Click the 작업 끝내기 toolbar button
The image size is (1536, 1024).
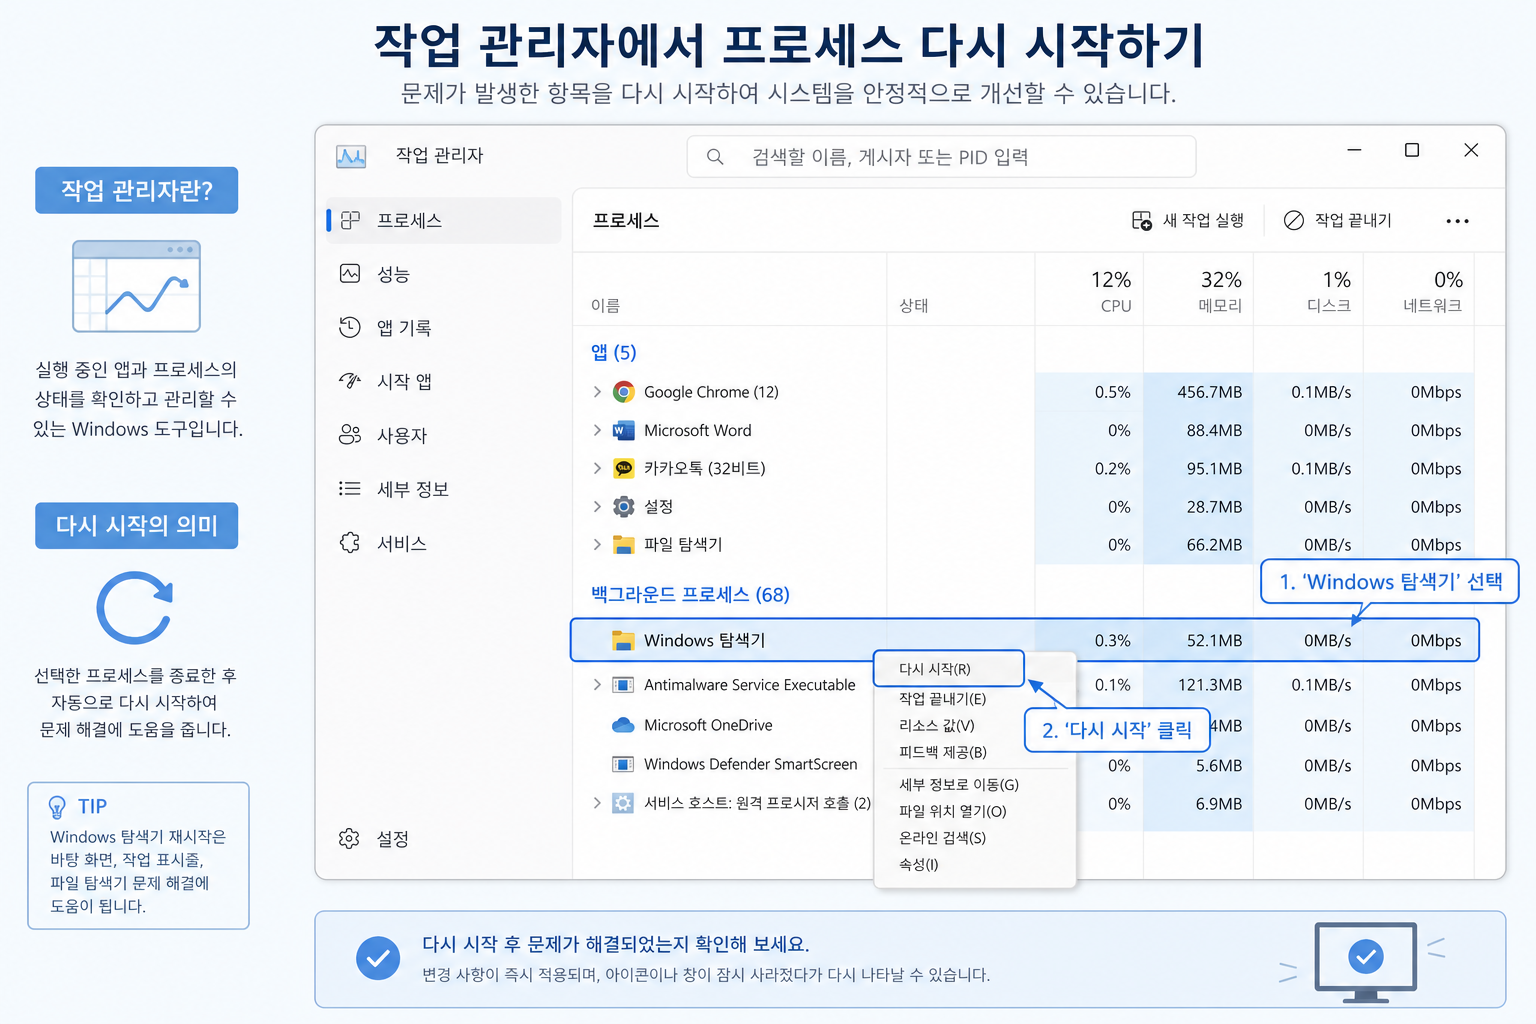tap(1338, 221)
